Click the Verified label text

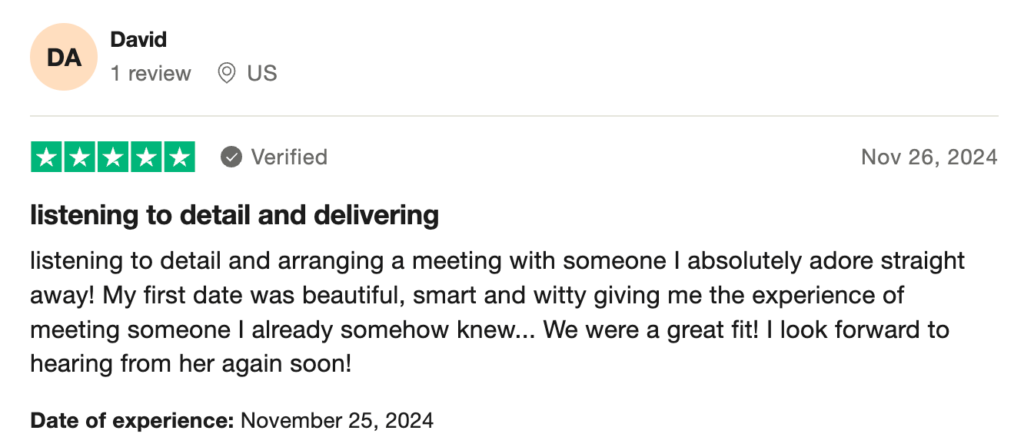click(289, 157)
